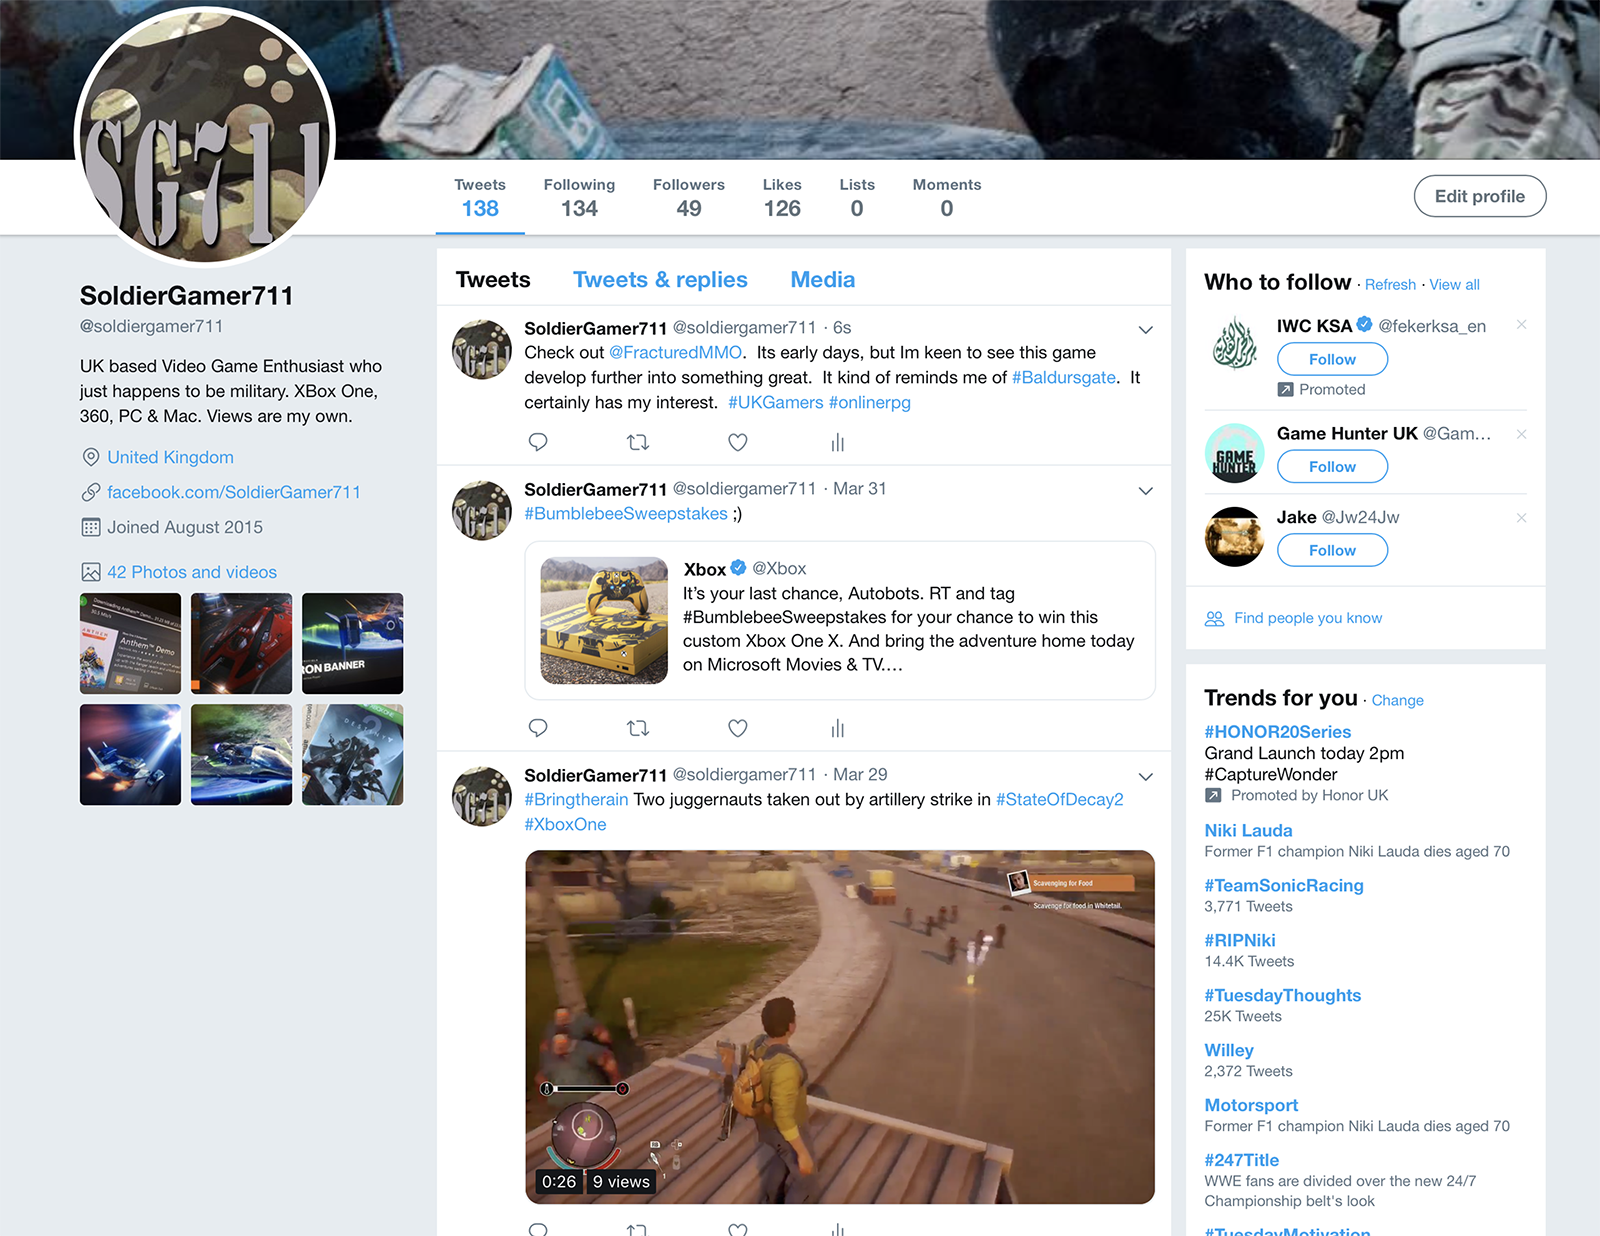Open Jake's profile avatar
This screenshot has height=1236, width=1600.
click(1235, 537)
